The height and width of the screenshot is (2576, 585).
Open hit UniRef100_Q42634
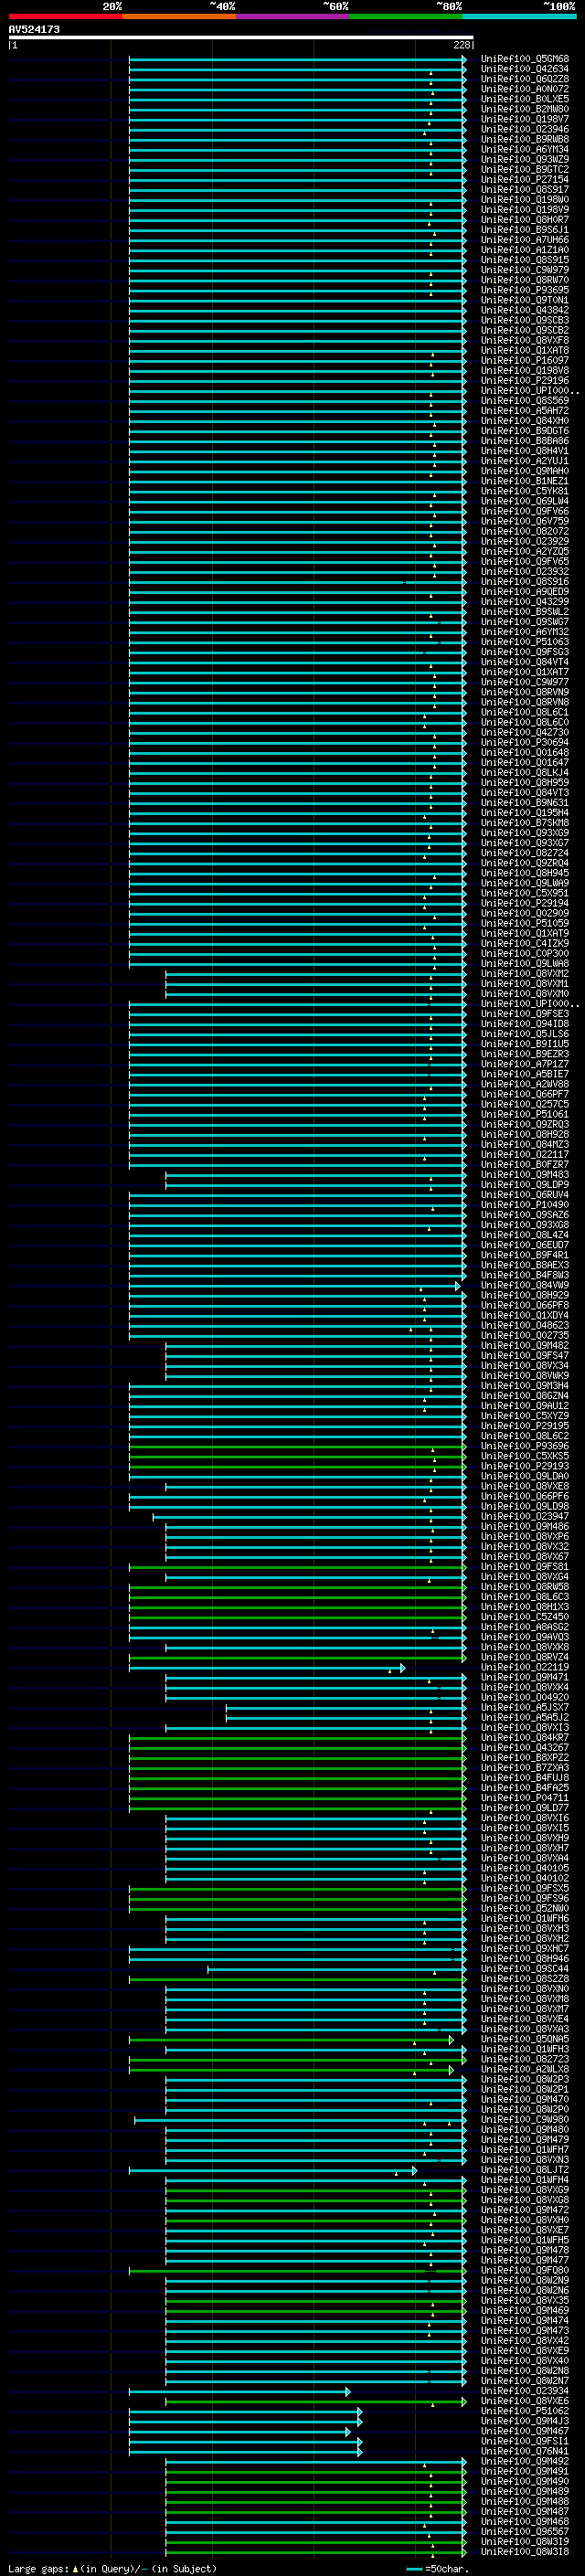coord(525,69)
